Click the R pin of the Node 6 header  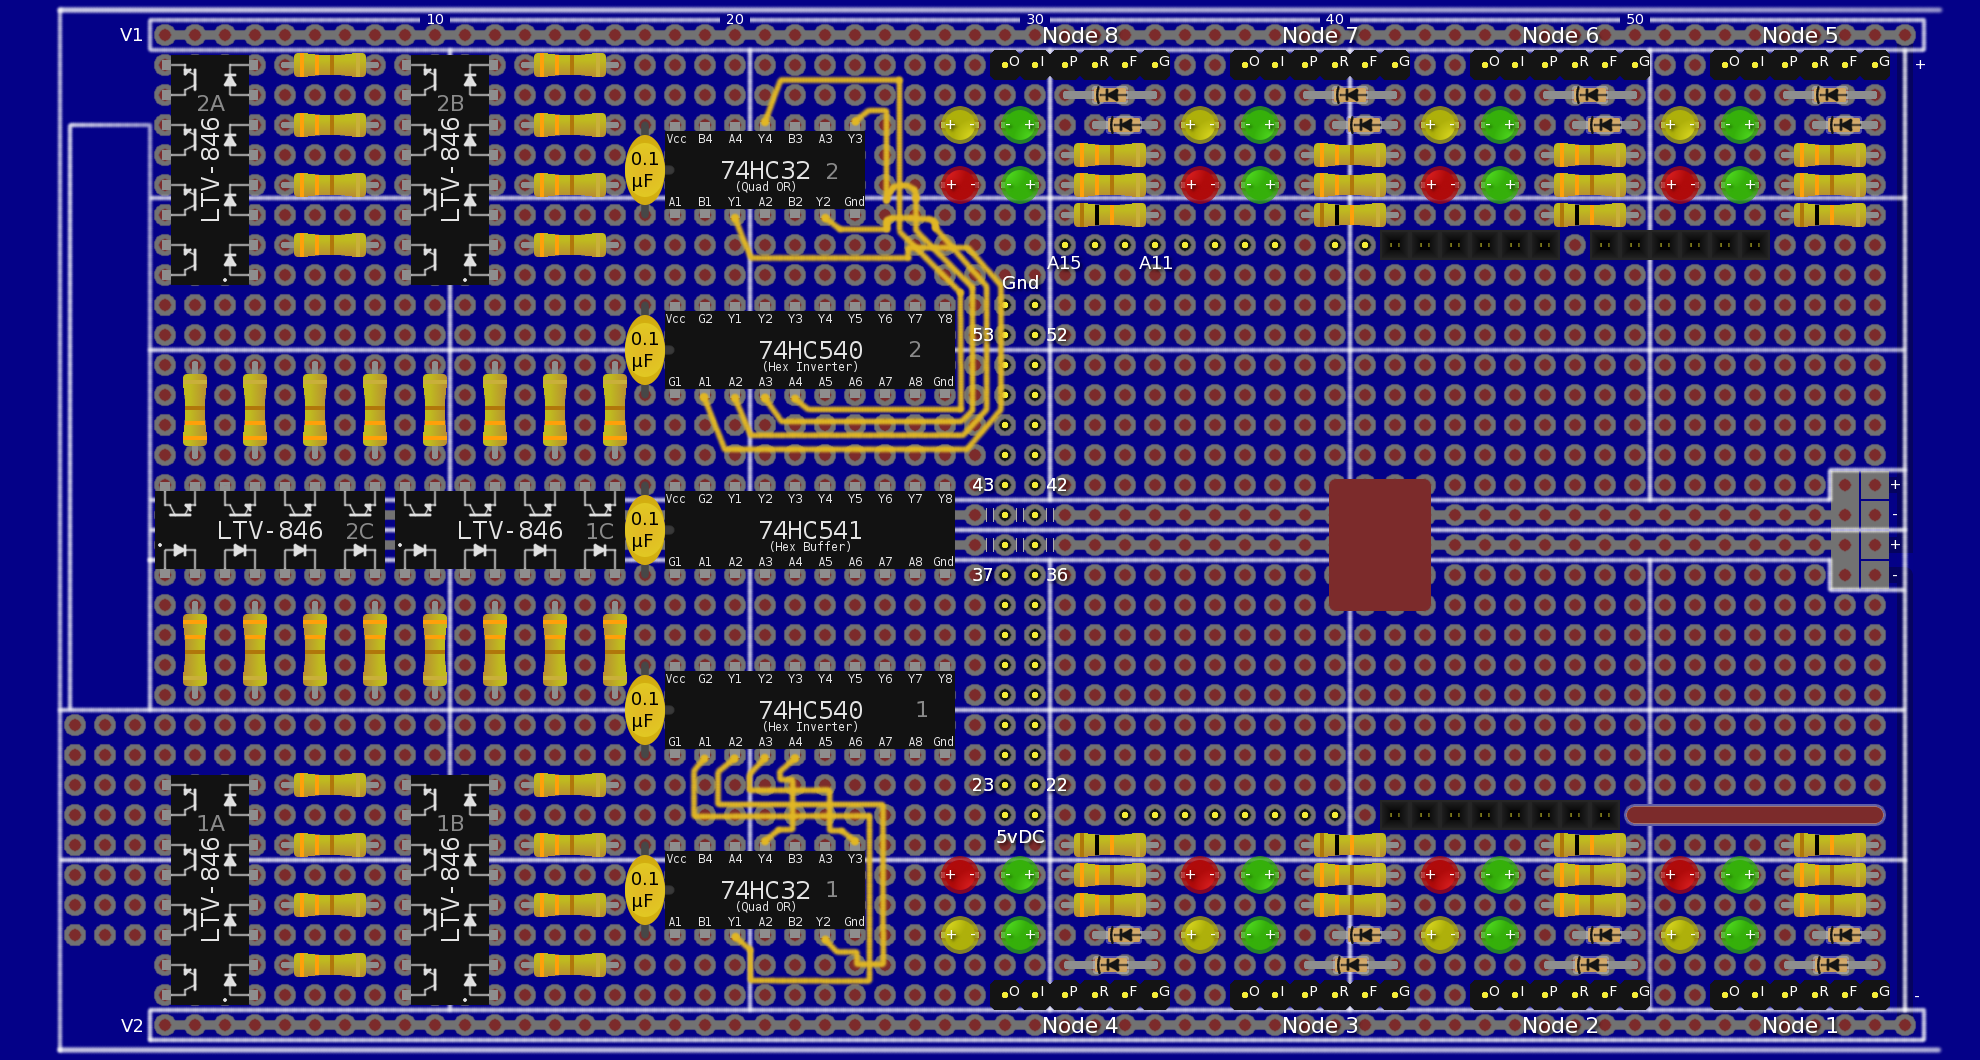(x=1576, y=64)
